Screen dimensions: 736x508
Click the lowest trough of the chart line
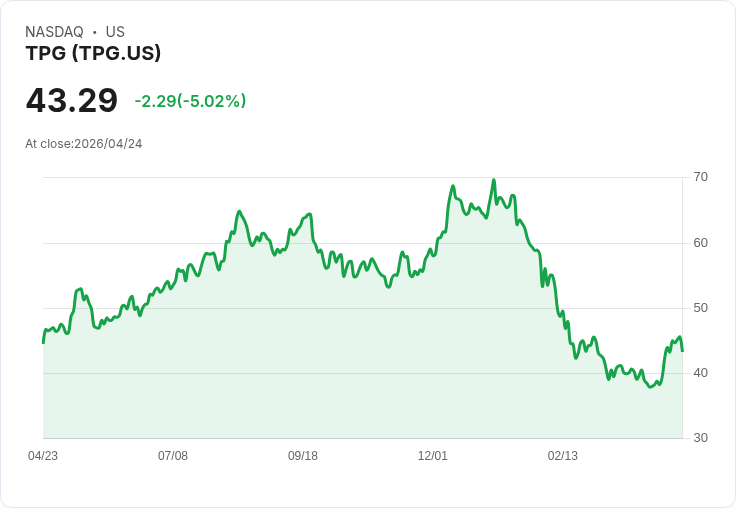coord(651,387)
